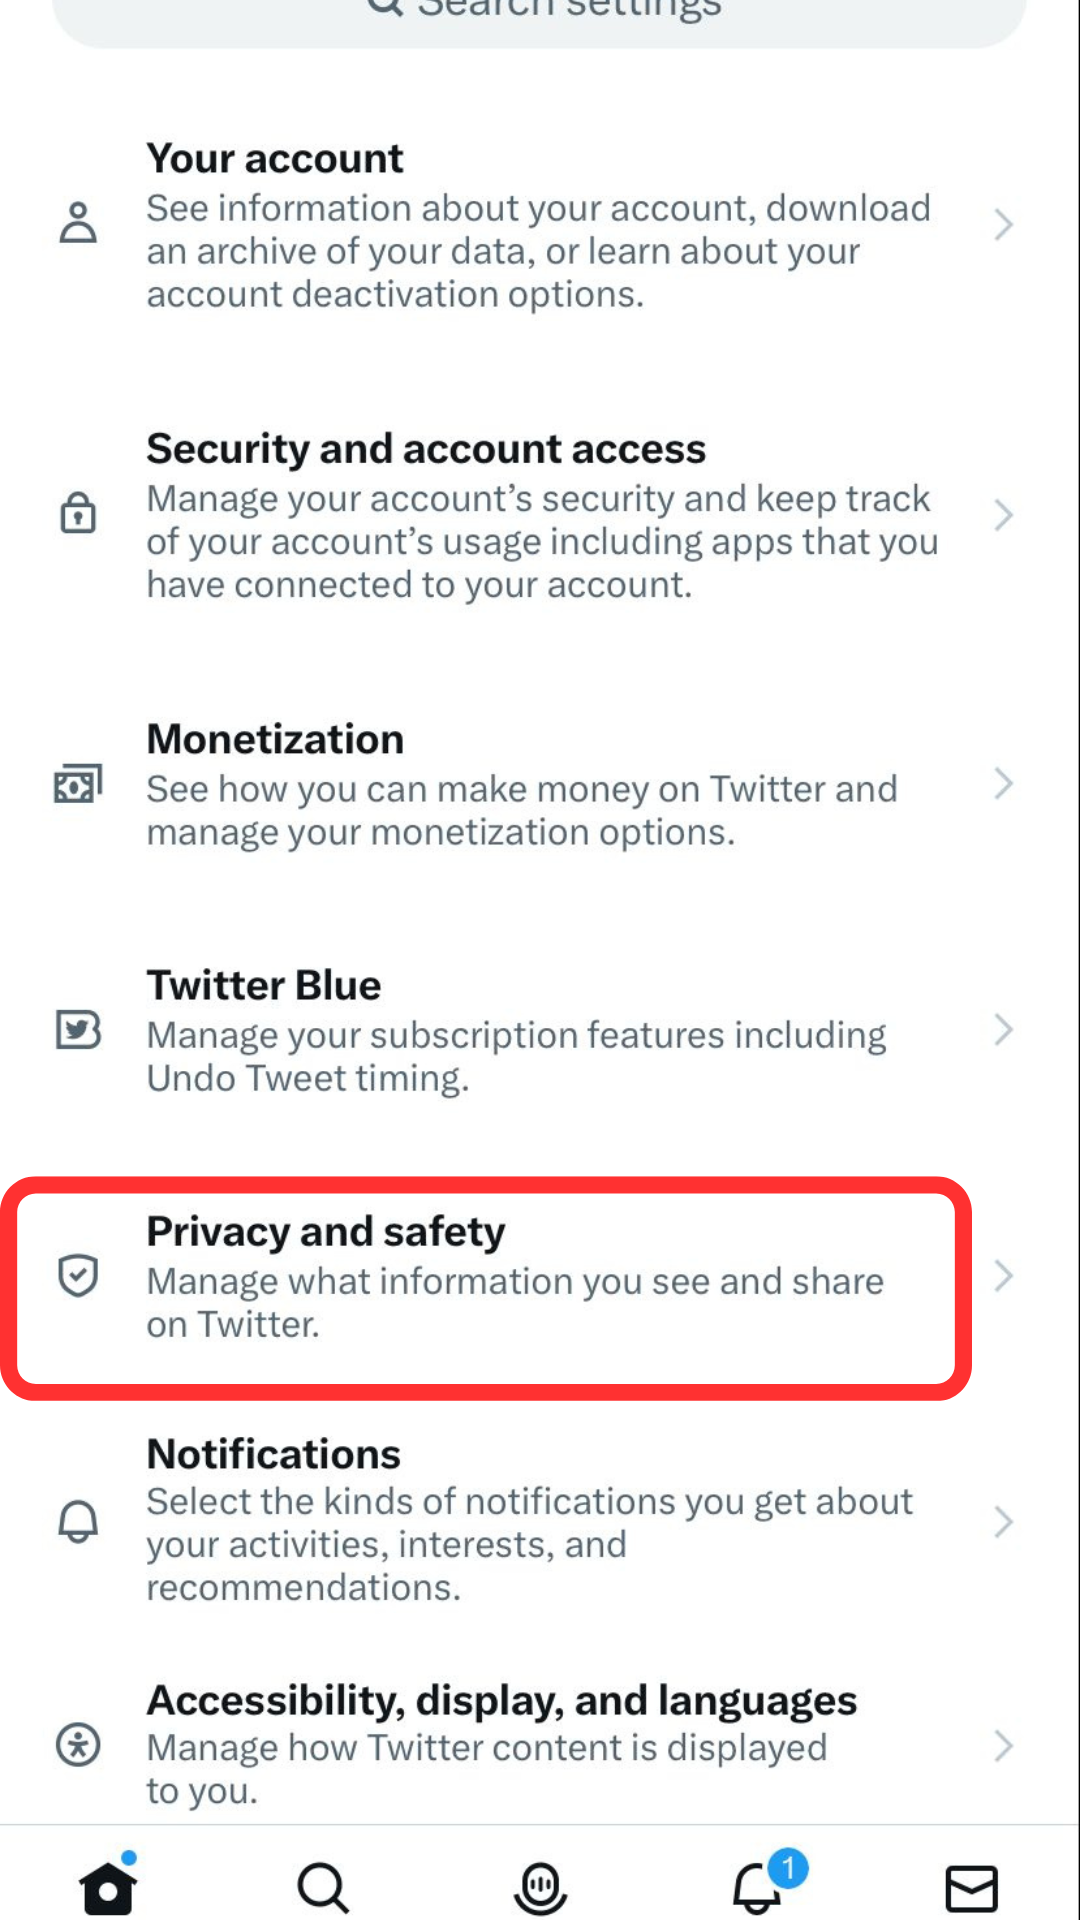Viewport: 1080px width, 1920px height.
Task: Open Accessibility, display, and languages
Action: tap(540, 1745)
